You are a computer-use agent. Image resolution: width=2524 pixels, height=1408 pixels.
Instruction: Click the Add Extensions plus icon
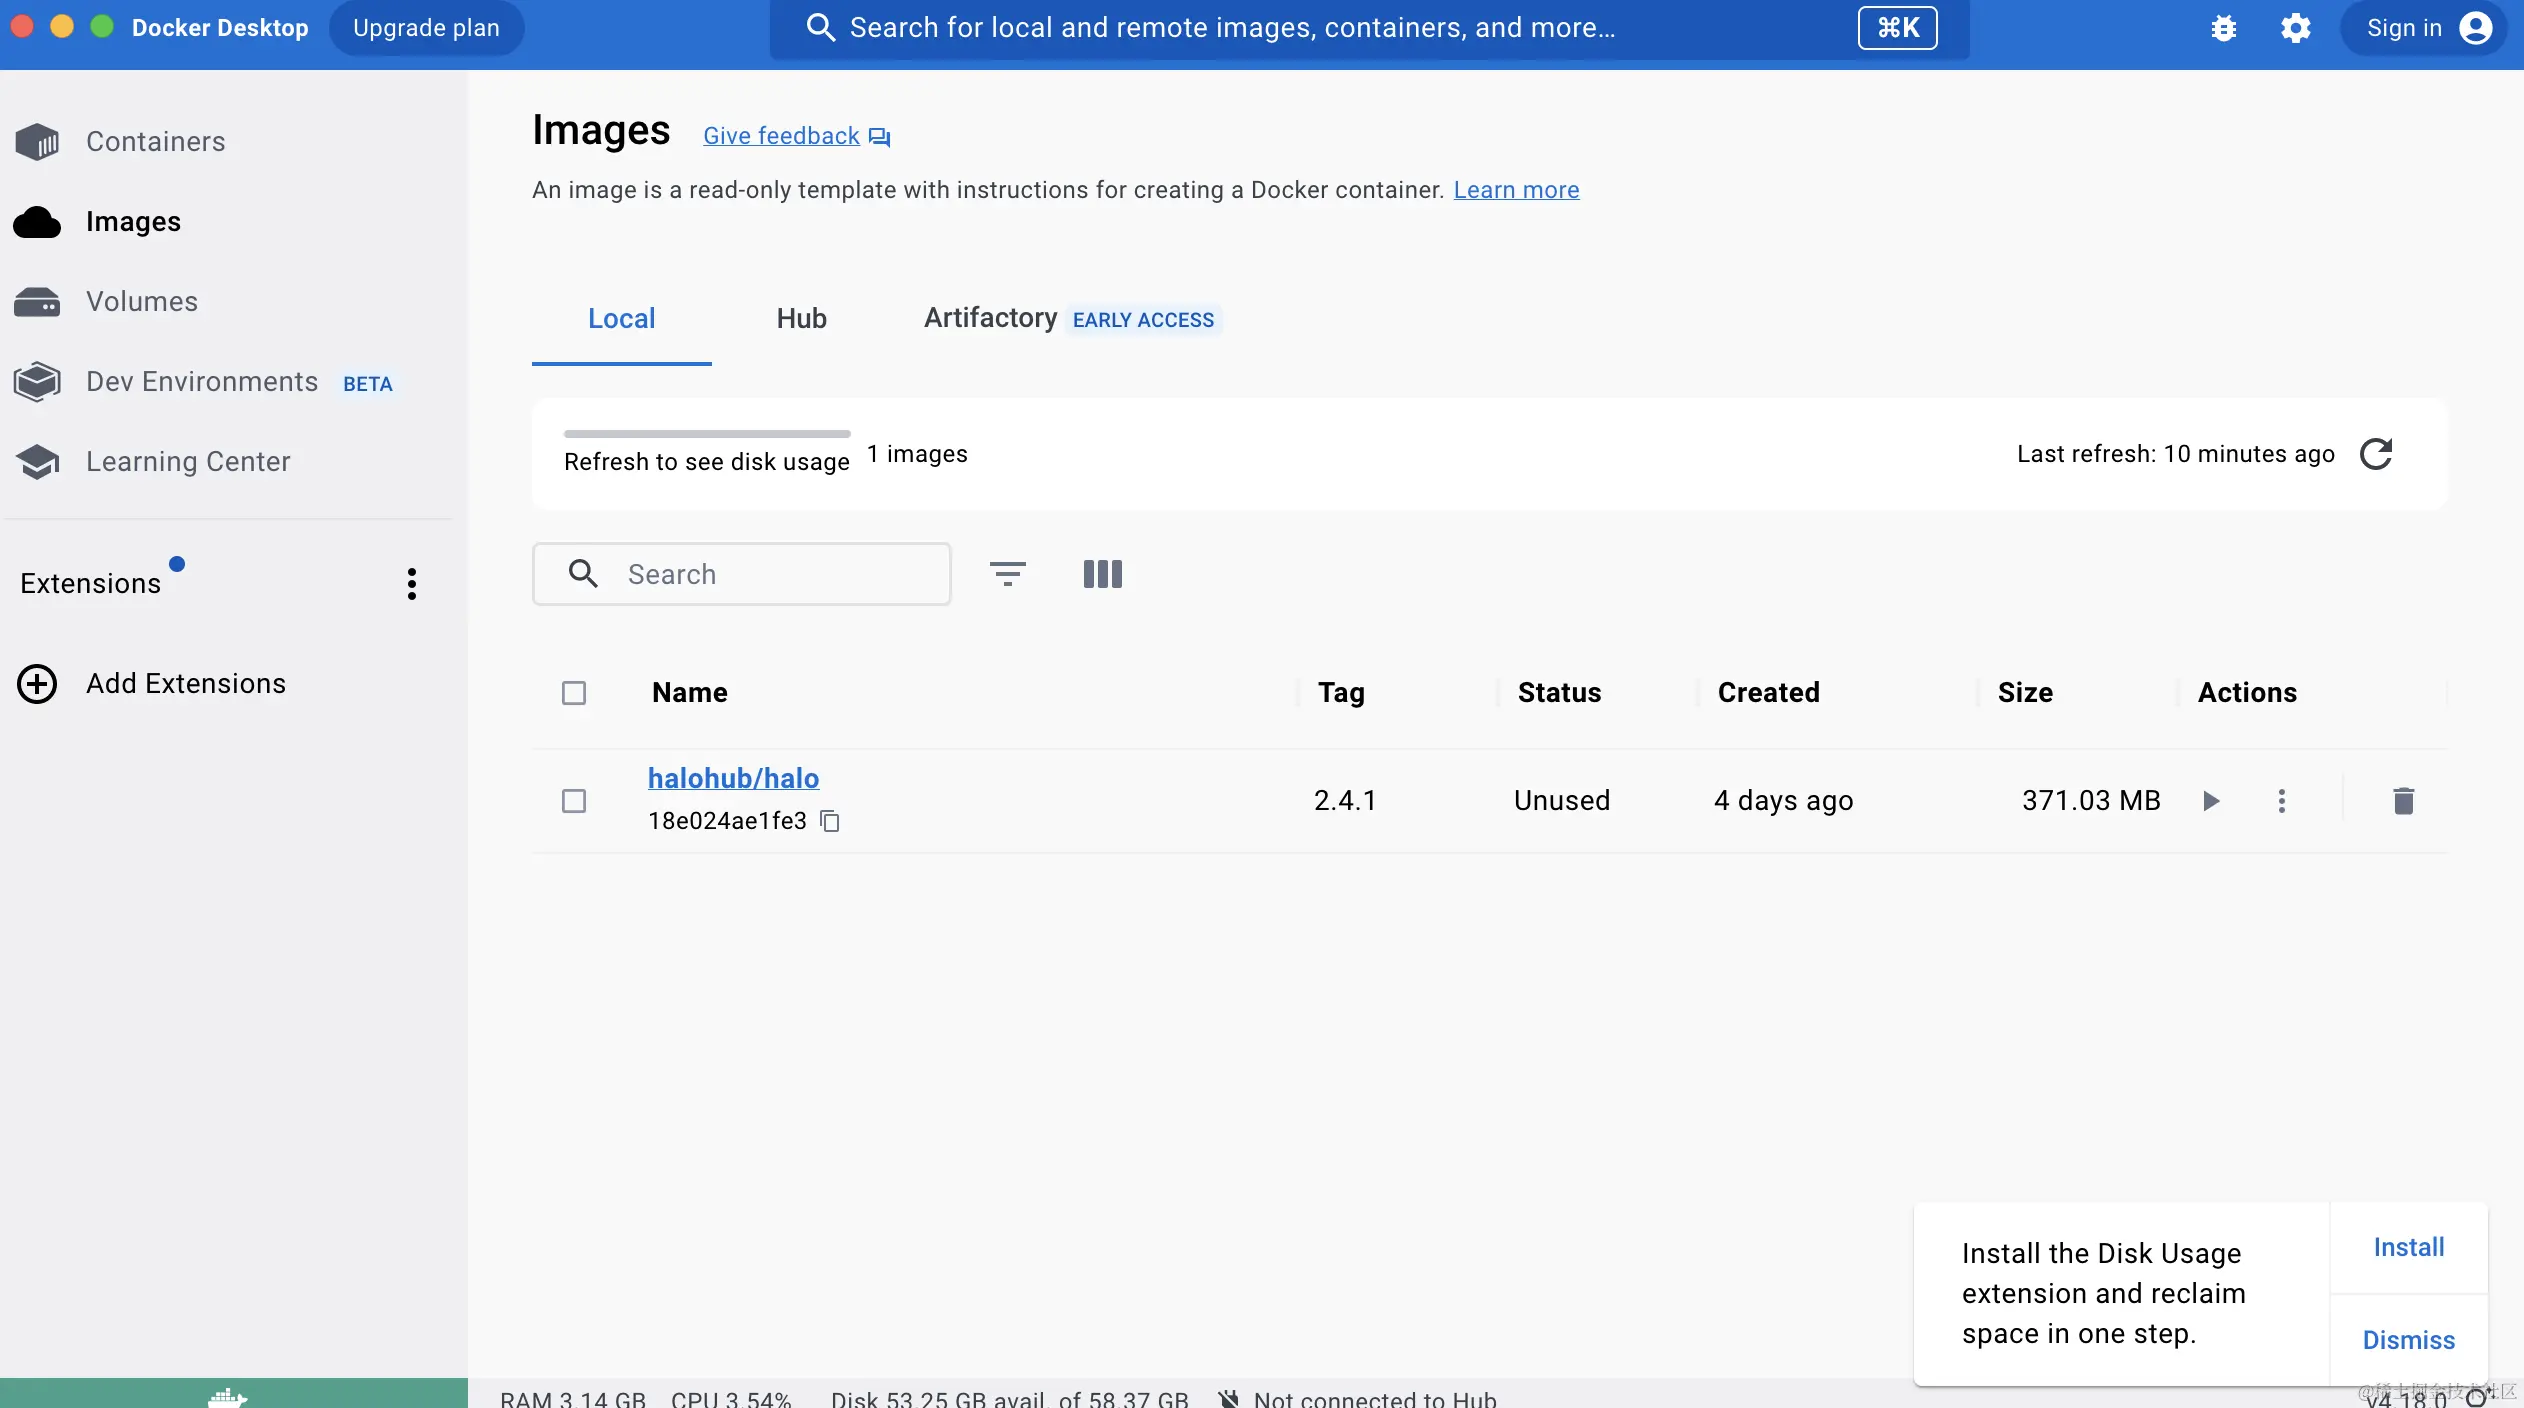click(37, 684)
